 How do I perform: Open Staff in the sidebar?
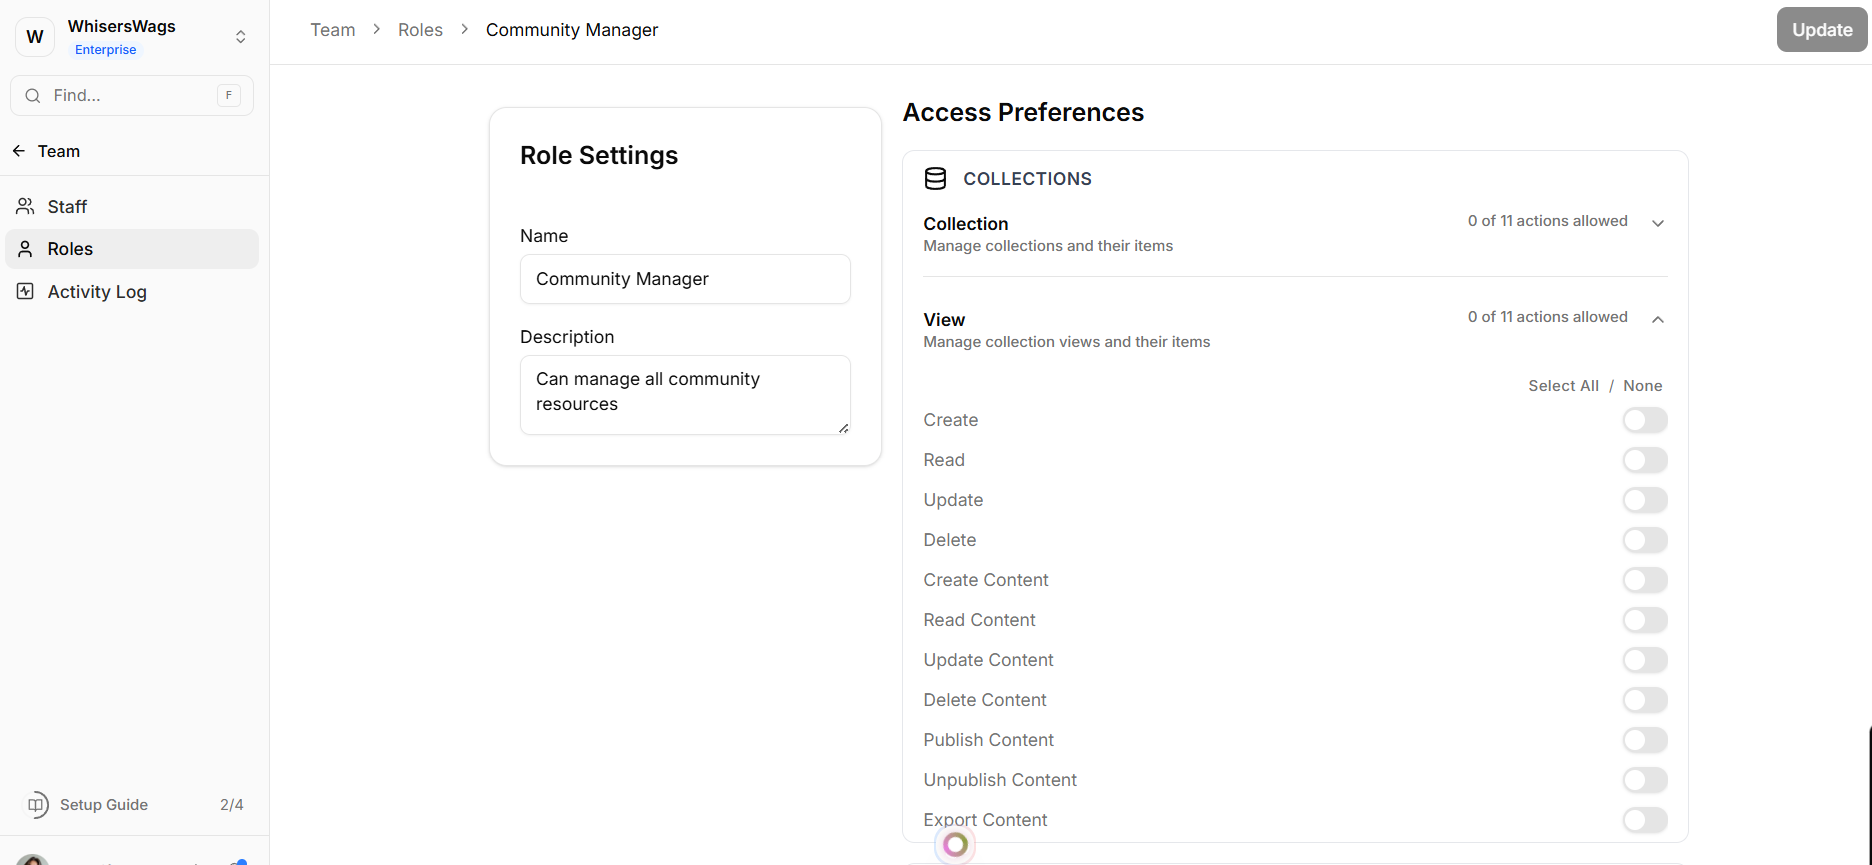click(68, 207)
